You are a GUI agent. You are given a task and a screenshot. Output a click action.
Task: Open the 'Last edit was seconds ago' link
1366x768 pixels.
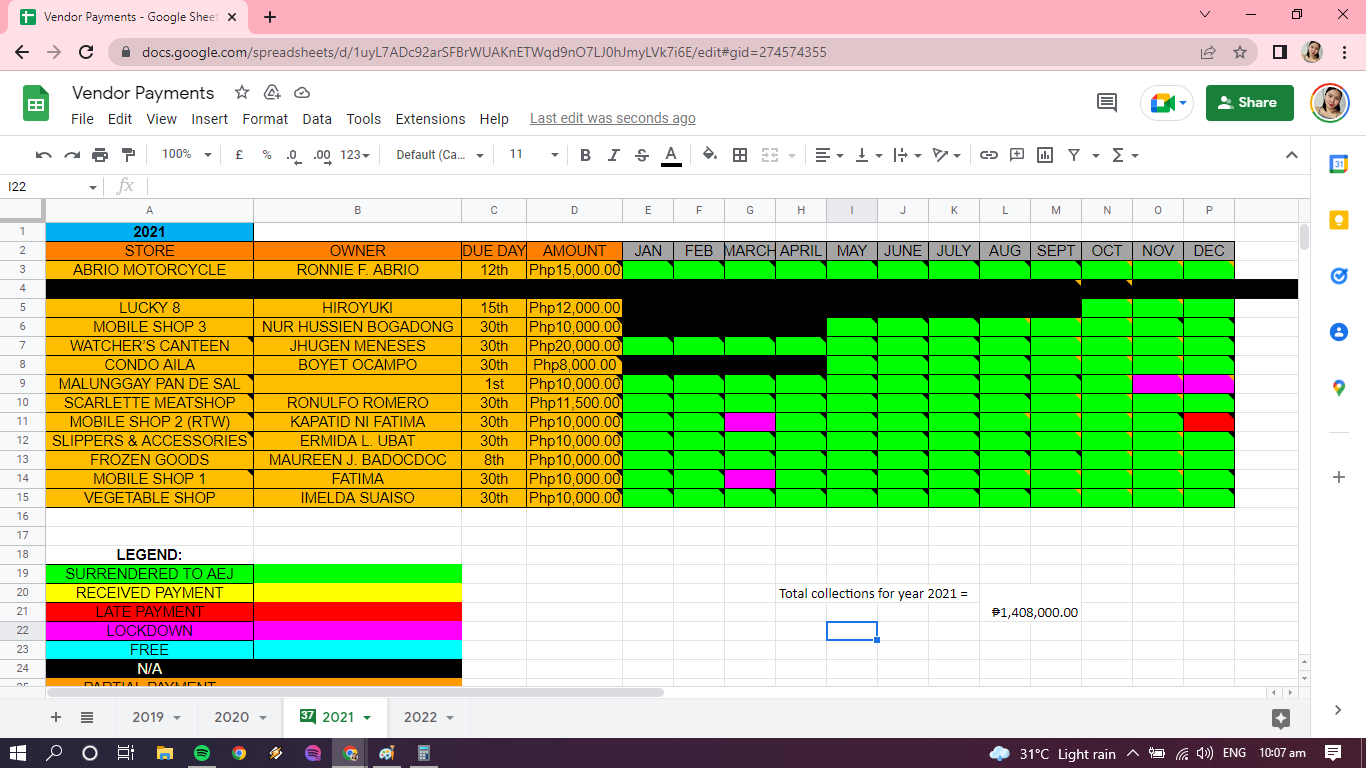(613, 119)
